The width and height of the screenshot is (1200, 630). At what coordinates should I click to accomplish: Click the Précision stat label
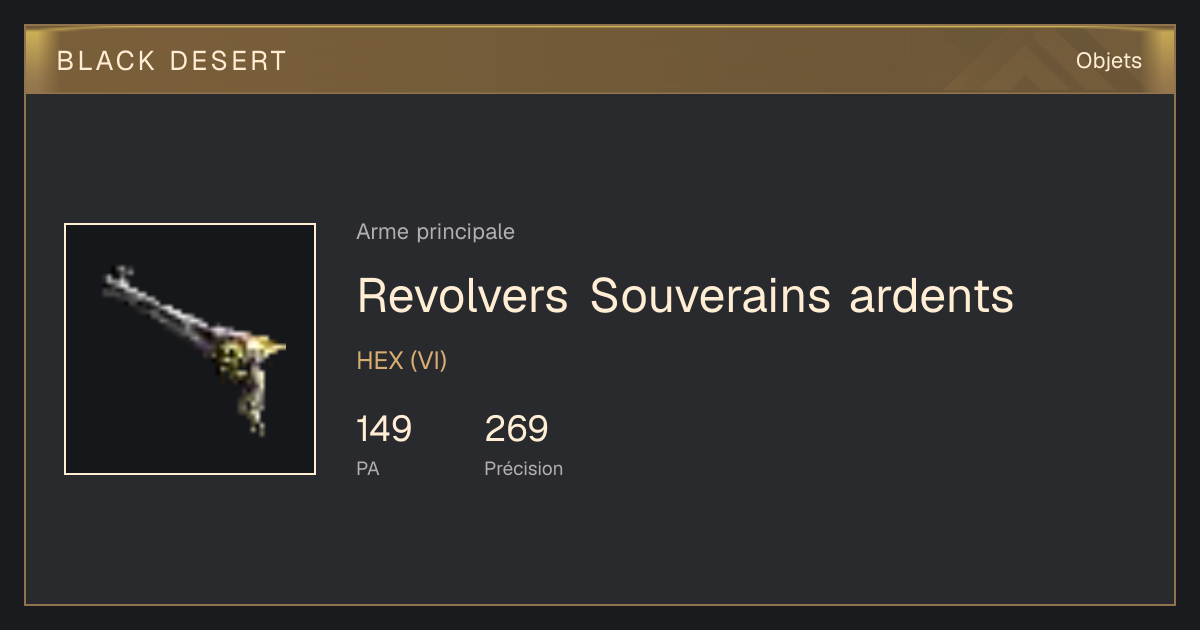pyautogui.click(x=523, y=468)
